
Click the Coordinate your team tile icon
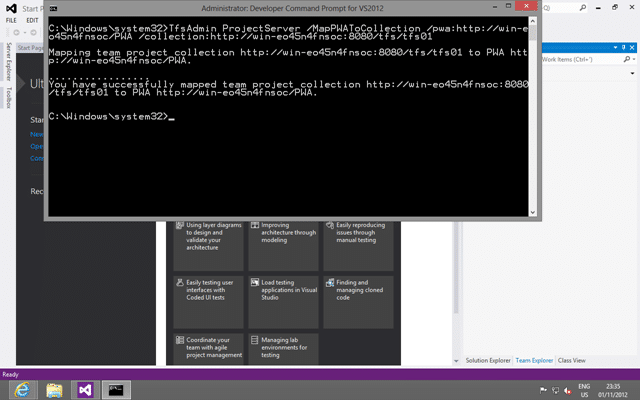coord(180,340)
